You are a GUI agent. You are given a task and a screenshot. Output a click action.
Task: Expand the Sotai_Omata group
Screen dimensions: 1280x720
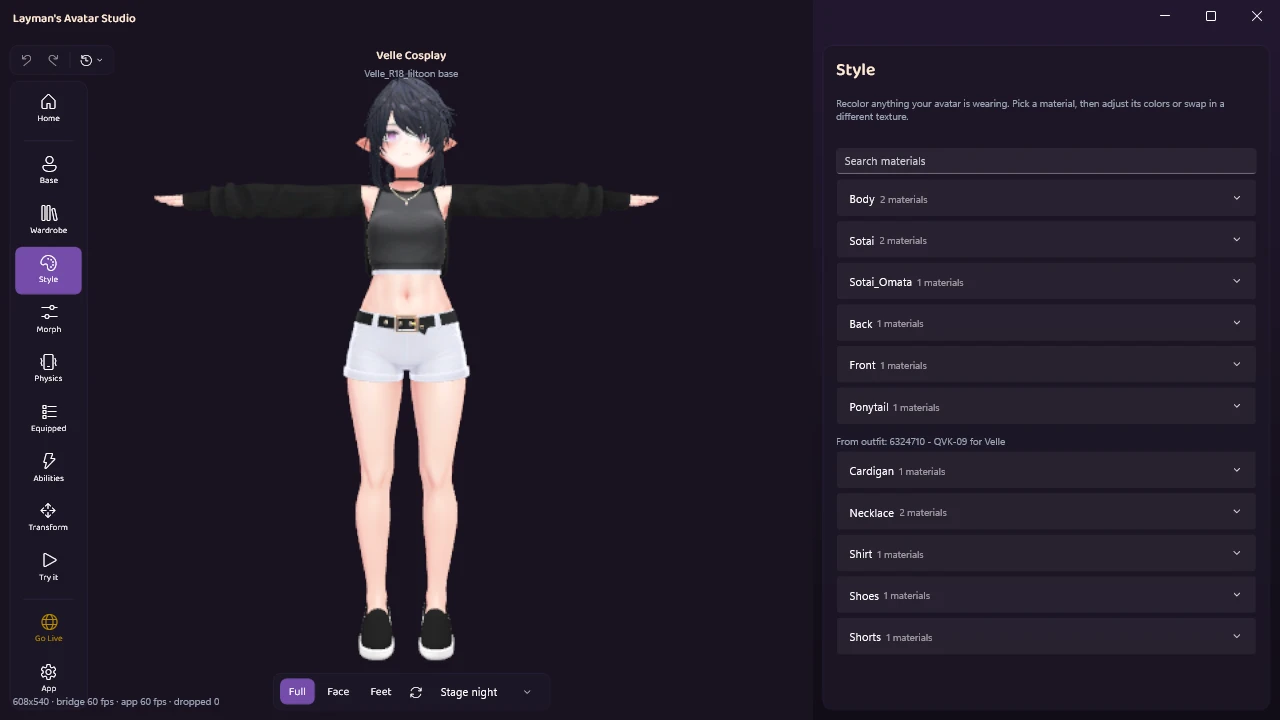click(1046, 282)
